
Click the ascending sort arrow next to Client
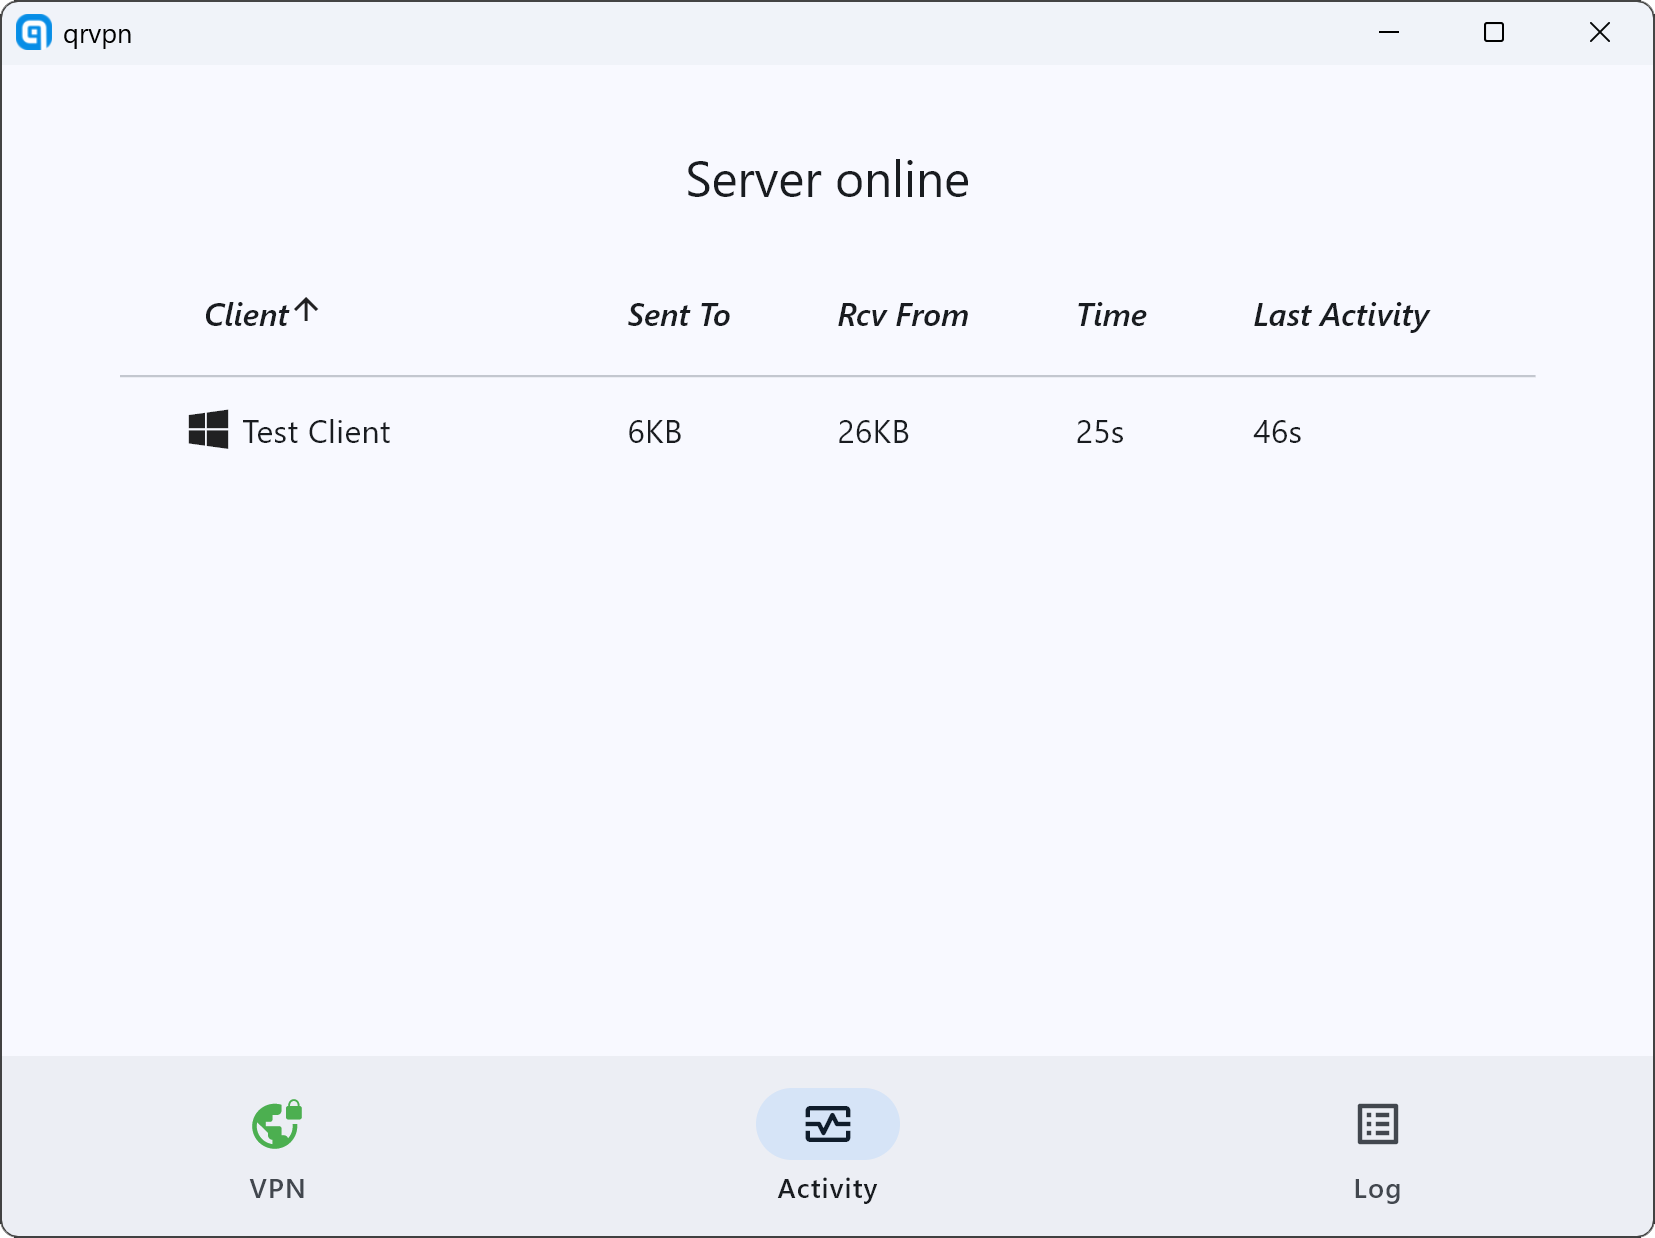(x=307, y=310)
